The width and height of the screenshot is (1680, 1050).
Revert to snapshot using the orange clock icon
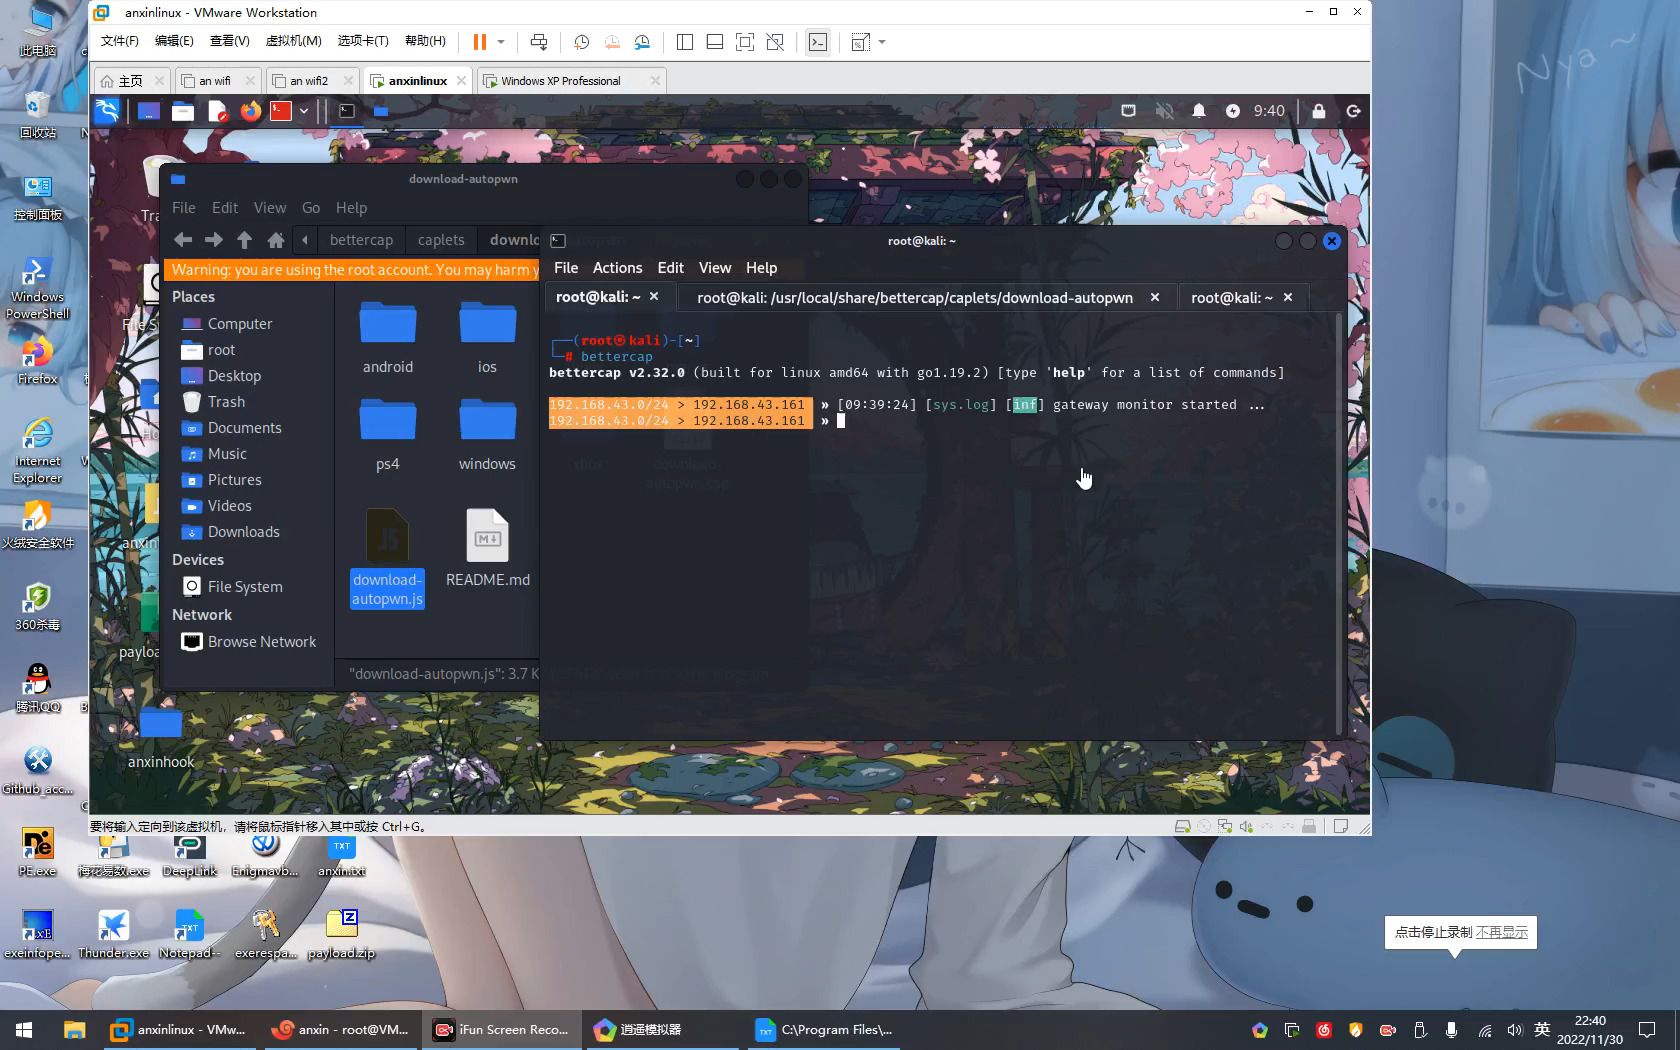pos(612,42)
